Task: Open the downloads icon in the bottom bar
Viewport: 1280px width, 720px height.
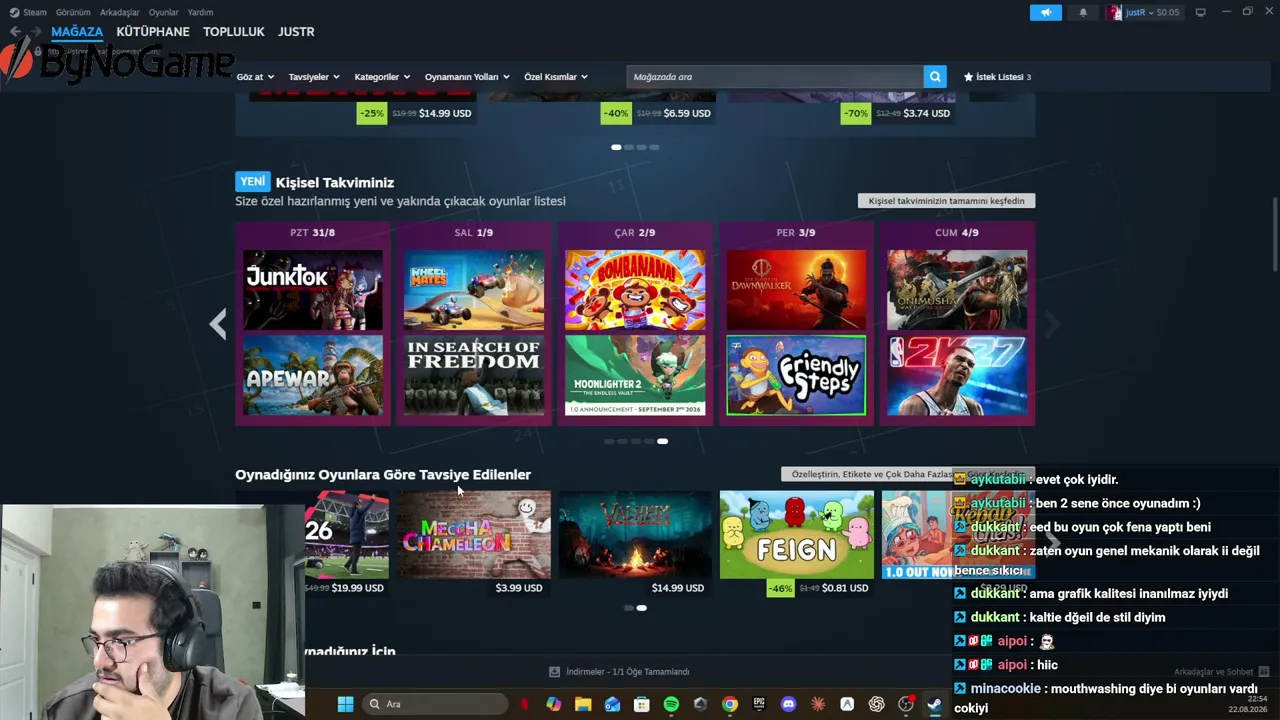Action: (x=554, y=672)
